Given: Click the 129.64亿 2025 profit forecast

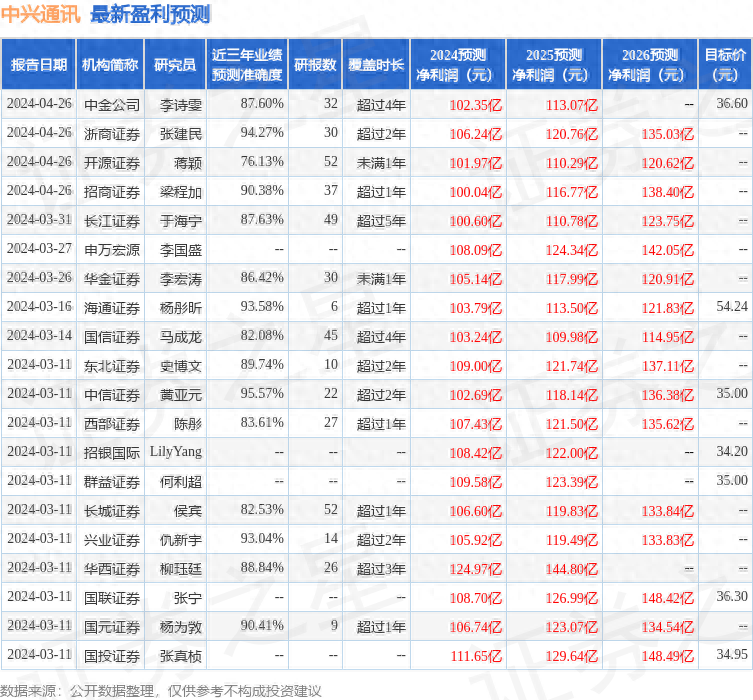Looking at the screenshot, I should (x=571, y=656).
